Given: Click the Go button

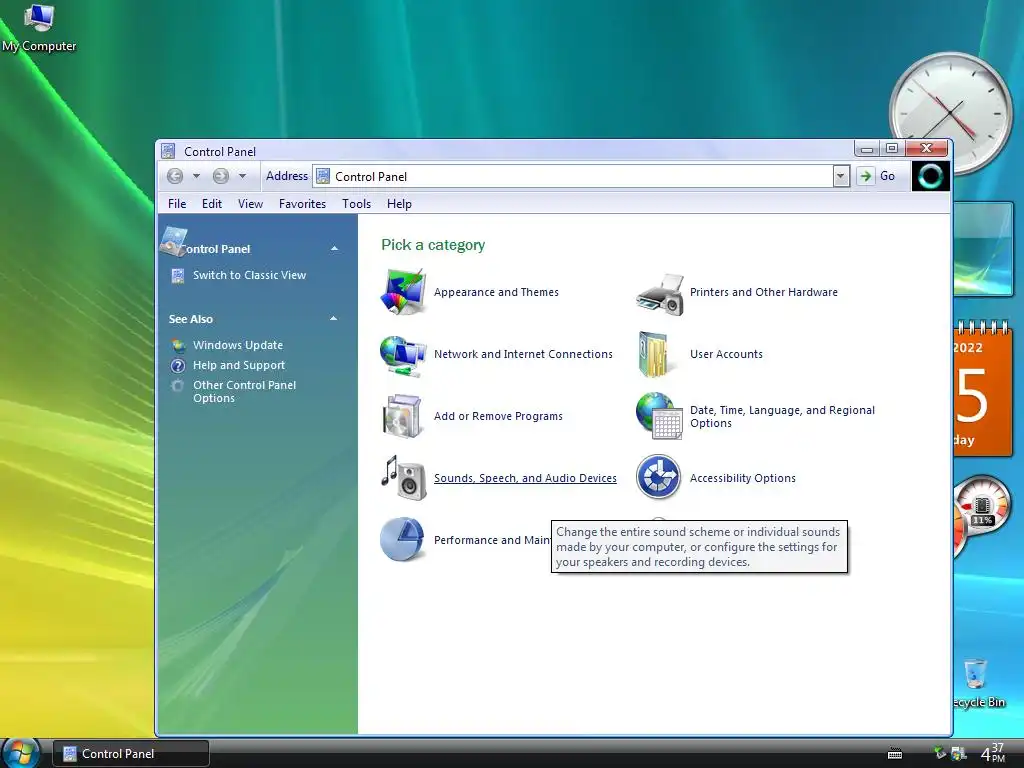Looking at the screenshot, I should pos(877,176).
